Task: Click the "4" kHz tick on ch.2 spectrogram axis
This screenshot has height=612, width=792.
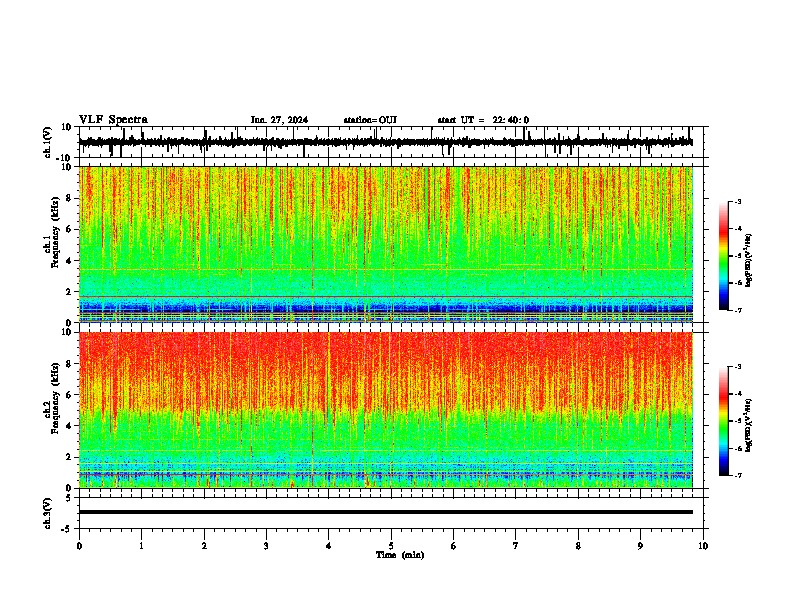Action: point(69,426)
